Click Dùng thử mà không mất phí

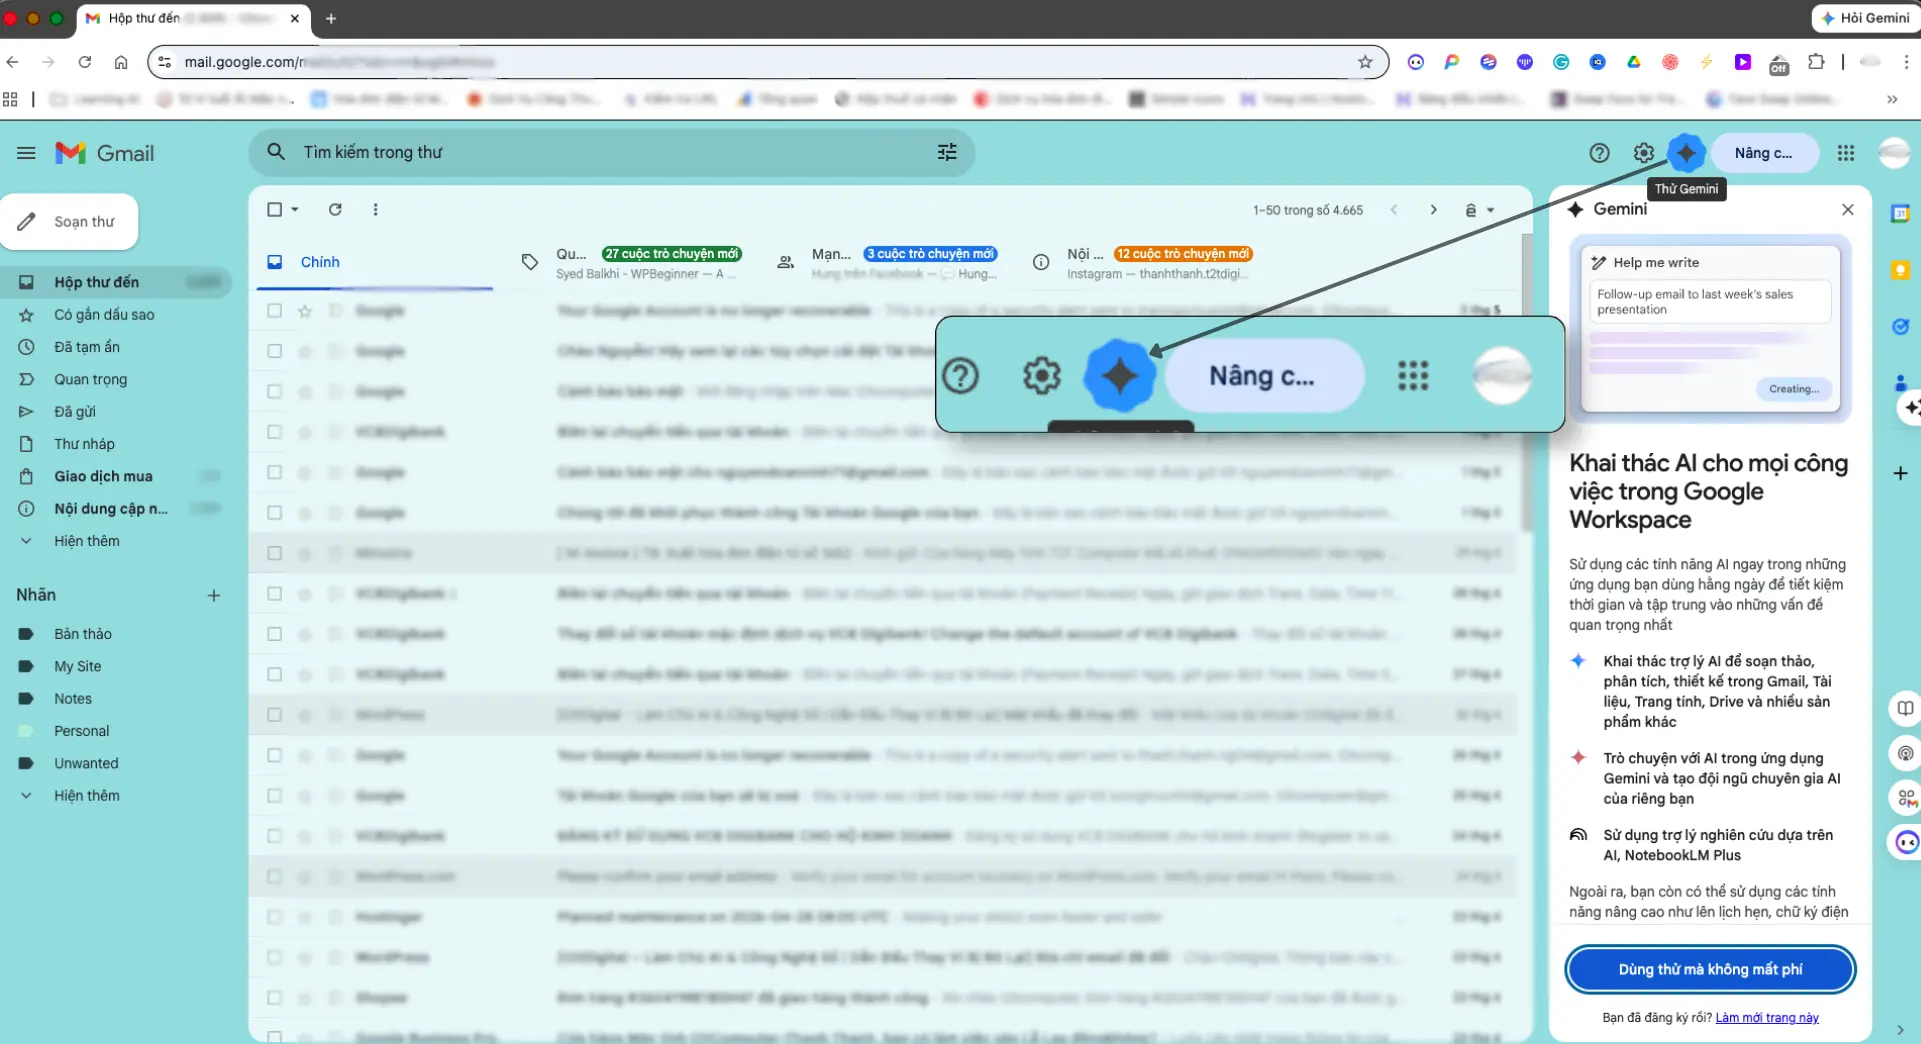(1710, 969)
